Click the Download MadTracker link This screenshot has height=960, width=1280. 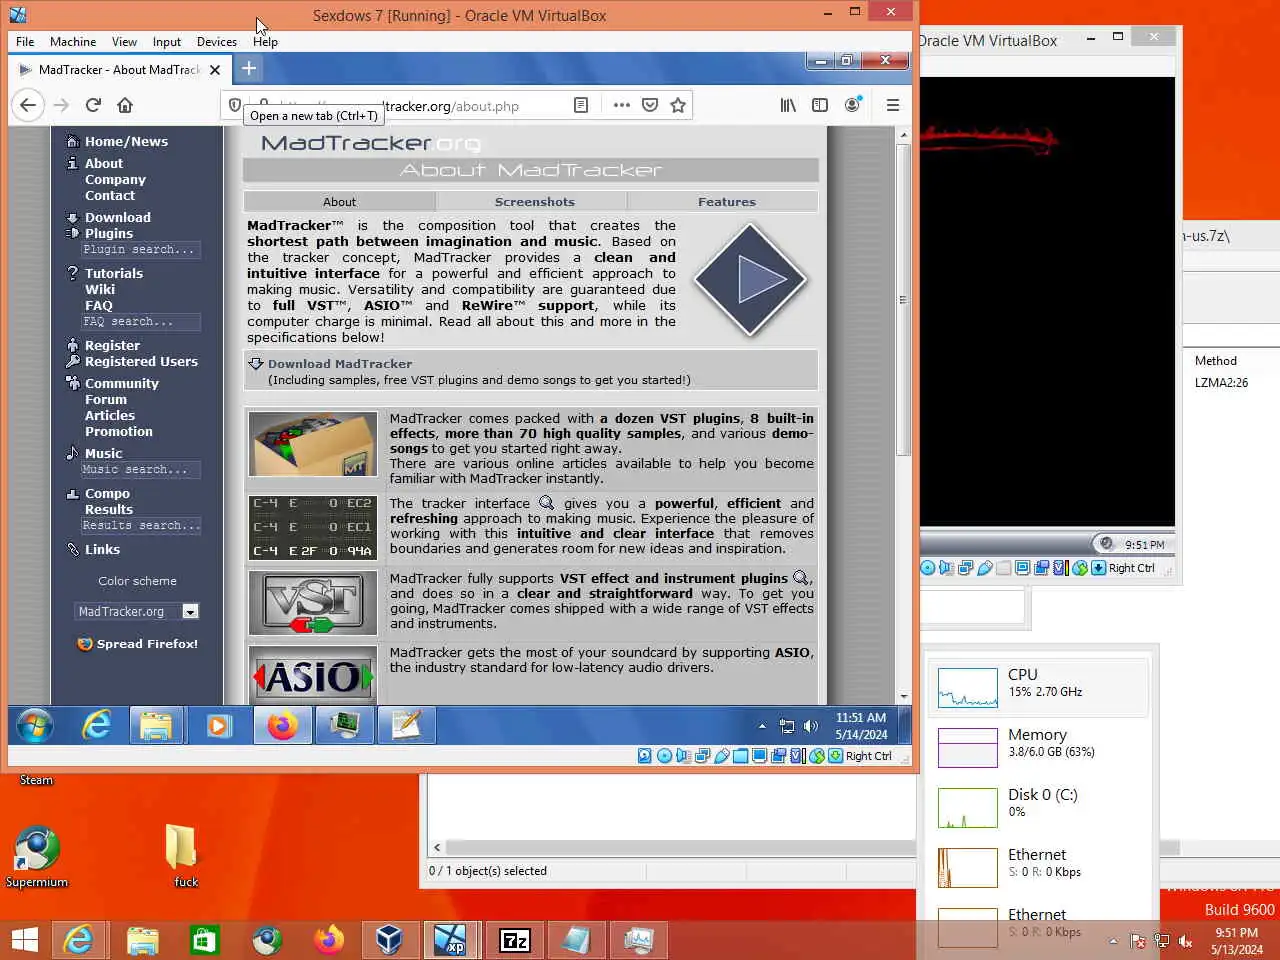click(339, 364)
